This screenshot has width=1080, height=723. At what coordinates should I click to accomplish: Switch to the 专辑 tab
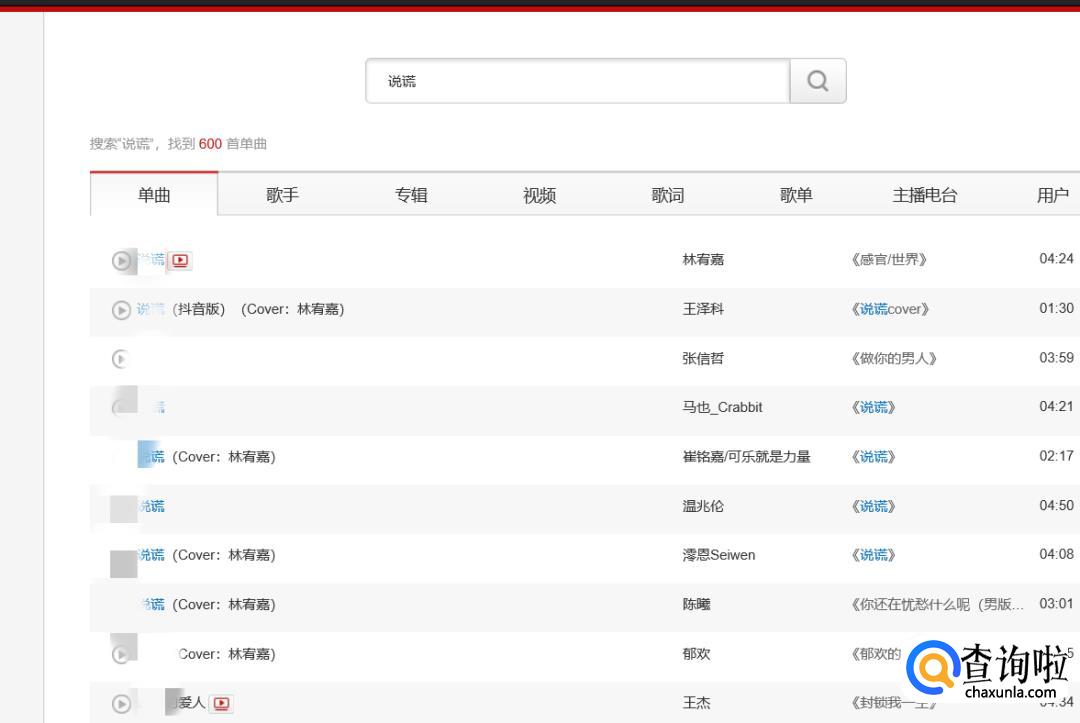tap(411, 195)
